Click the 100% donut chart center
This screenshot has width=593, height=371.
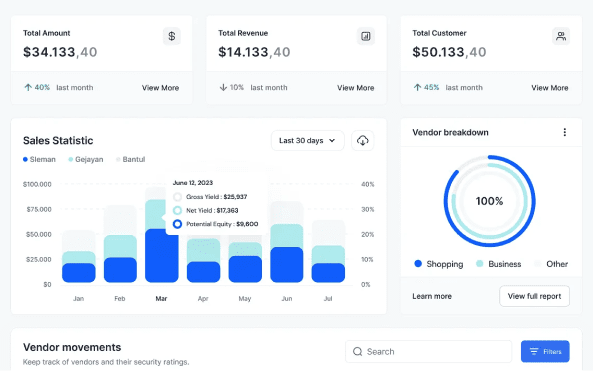click(x=489, y=201)
